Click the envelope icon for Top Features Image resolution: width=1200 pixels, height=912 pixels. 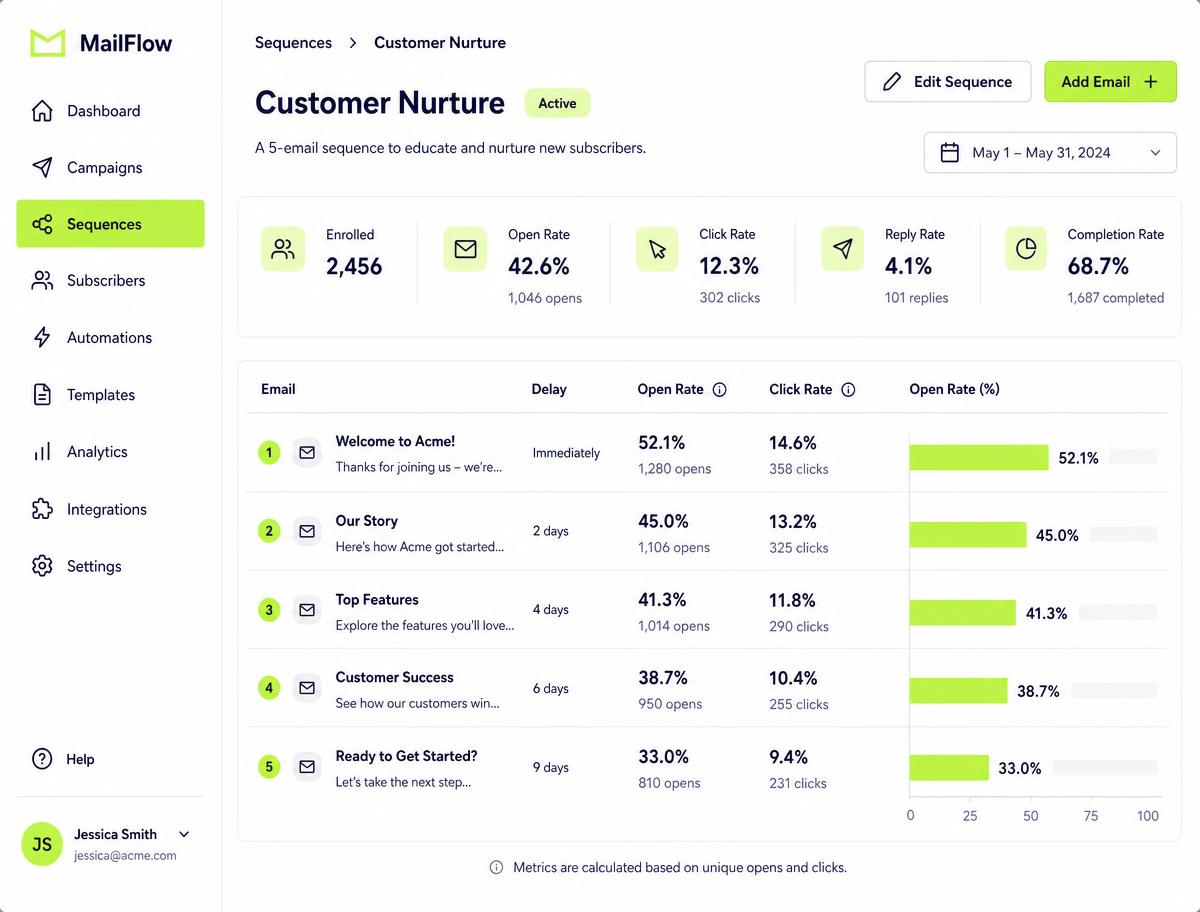click(x=307, y=610)
